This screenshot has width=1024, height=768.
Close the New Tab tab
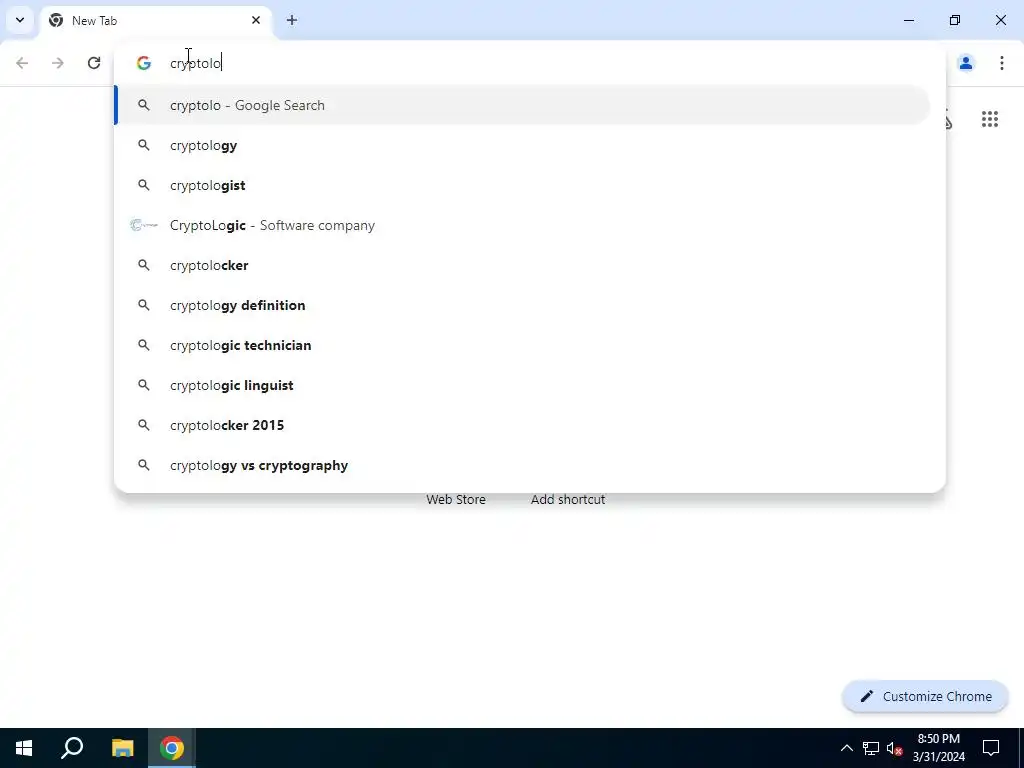(256, 20)
